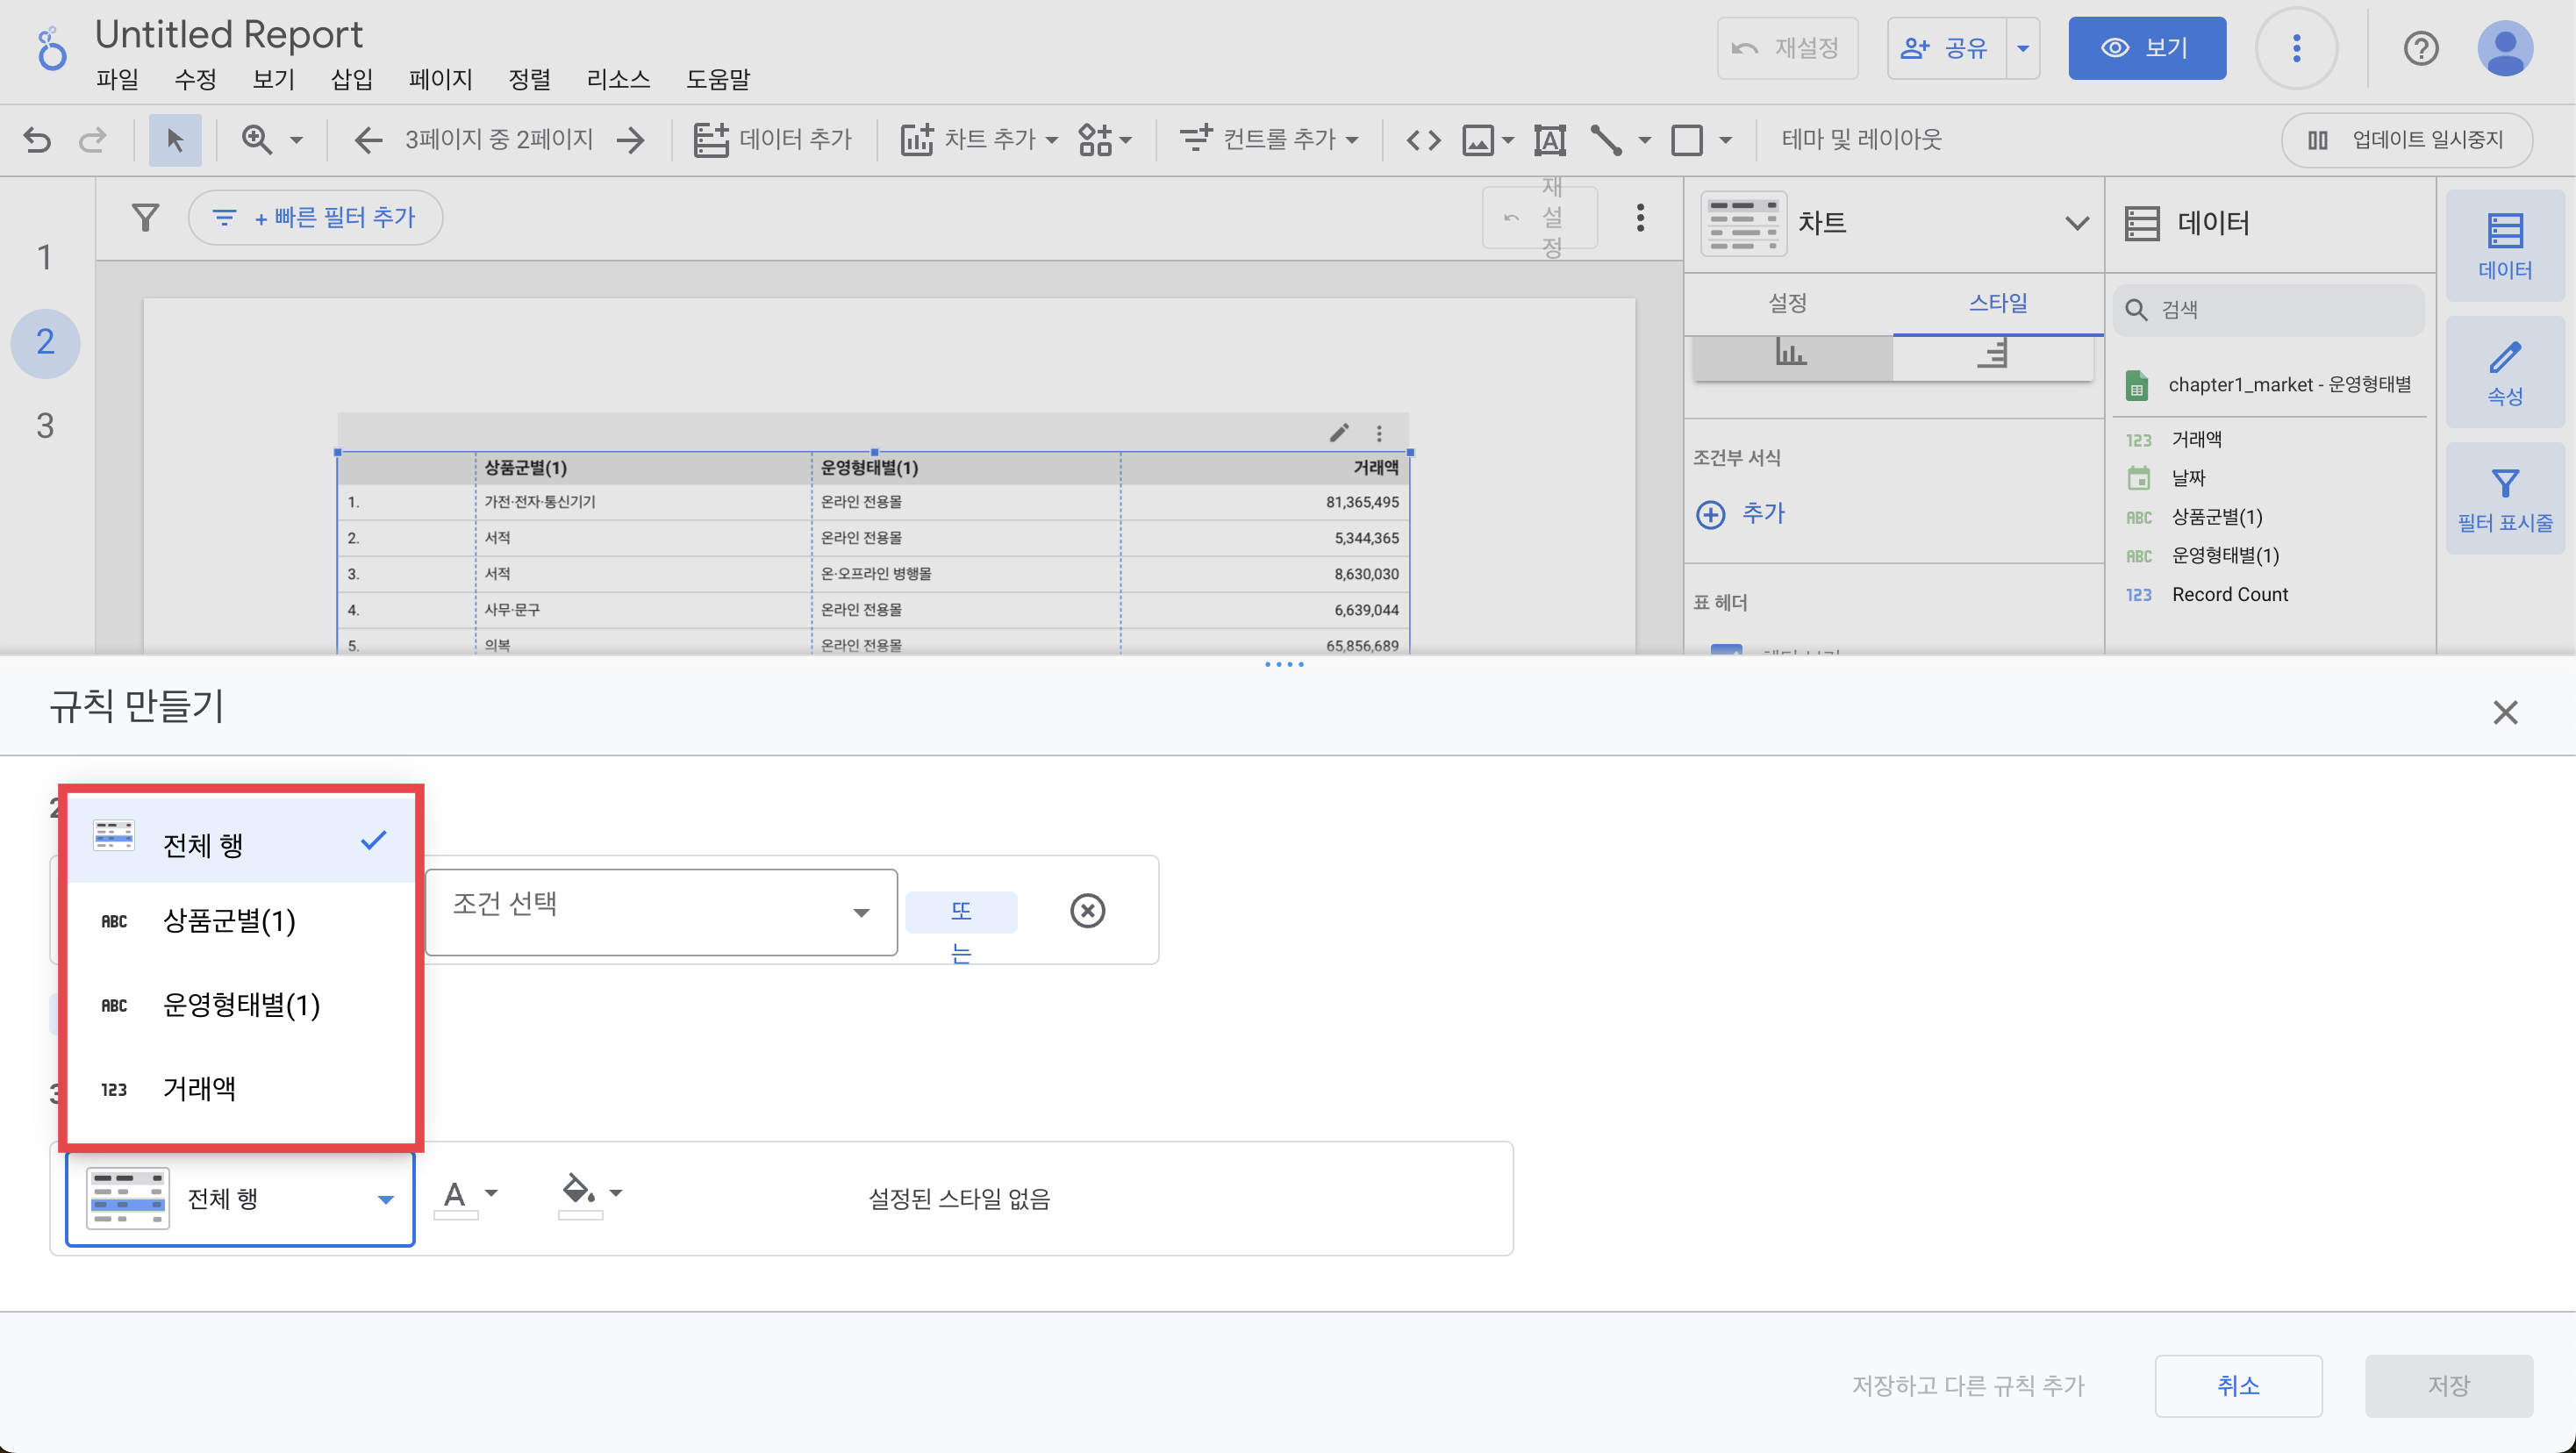Select the text box tool icon
The width and height of the screenshot is (2576, 1453).
(1549, 140)
